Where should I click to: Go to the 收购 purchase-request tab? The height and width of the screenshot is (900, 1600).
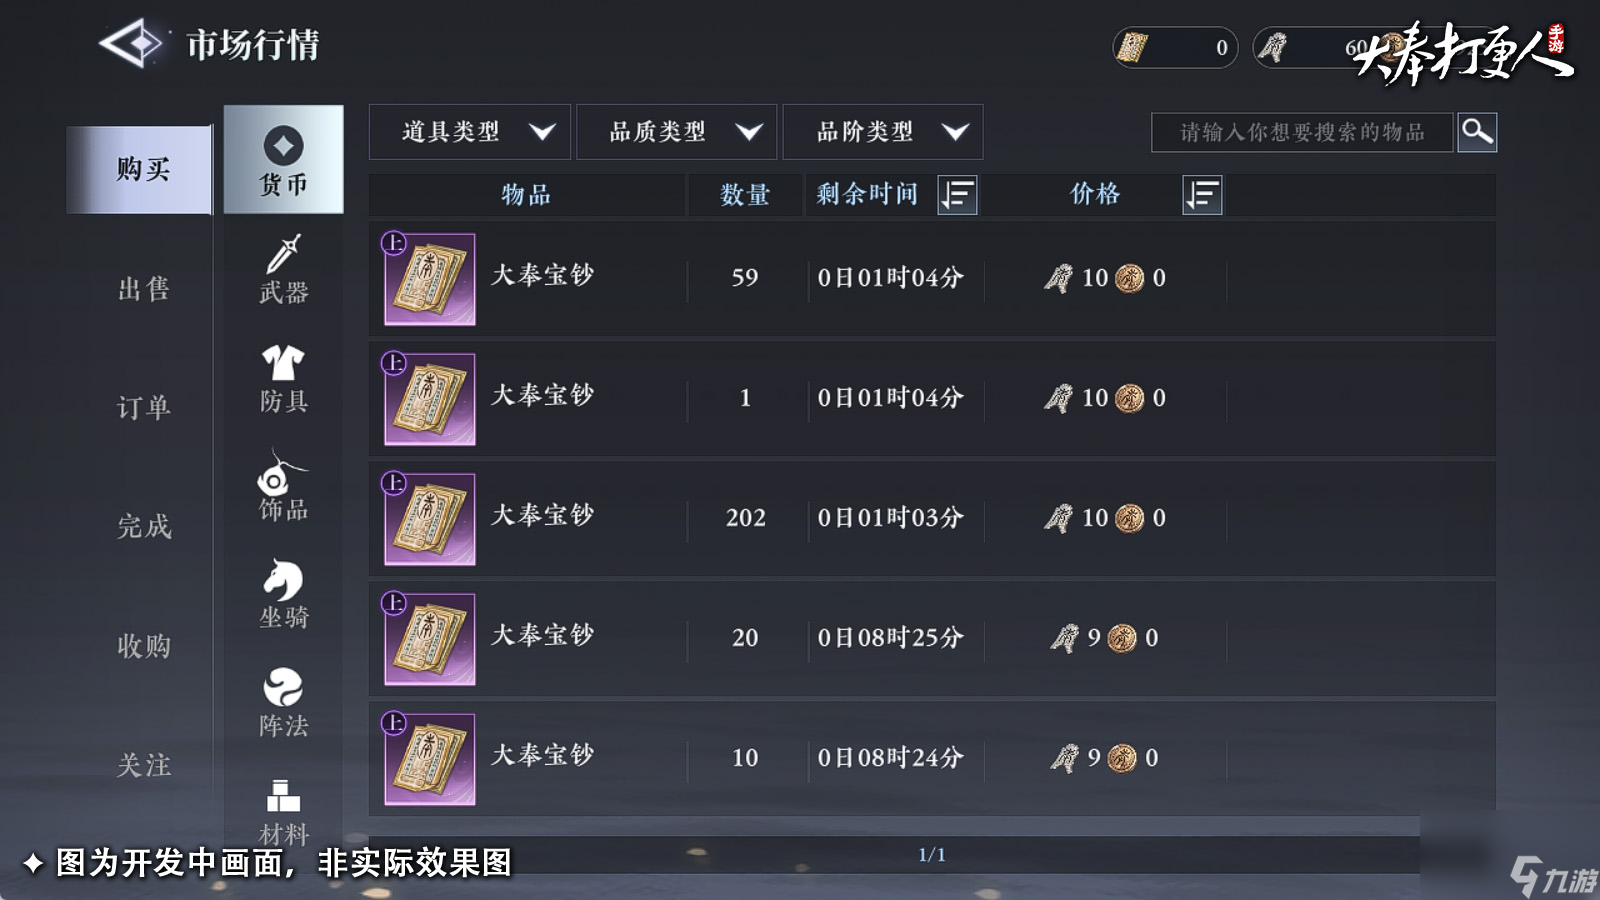point(143,646)
